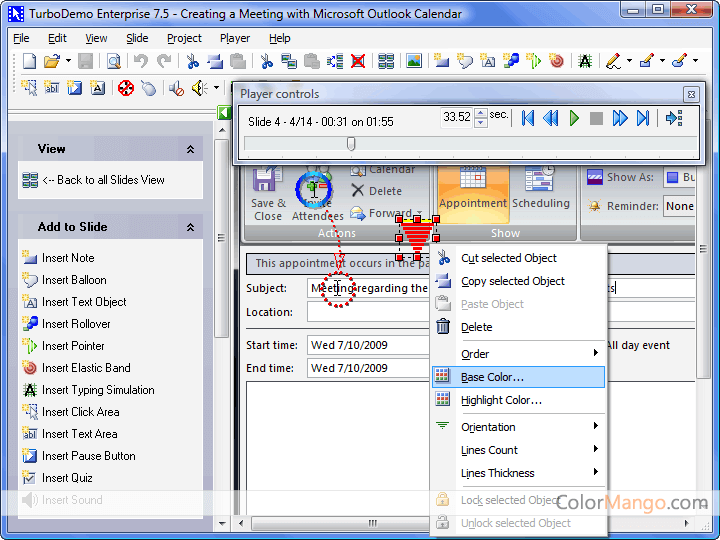Viewport: 720px width, 540px height.
Task: Decrease slide duration with down spinner arrow
Action: (480, 123)
